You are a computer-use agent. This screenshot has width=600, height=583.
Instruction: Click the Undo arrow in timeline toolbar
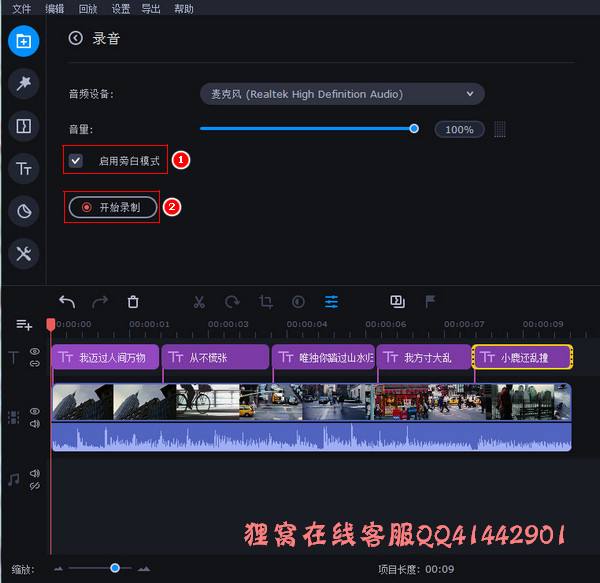(67, 302)
